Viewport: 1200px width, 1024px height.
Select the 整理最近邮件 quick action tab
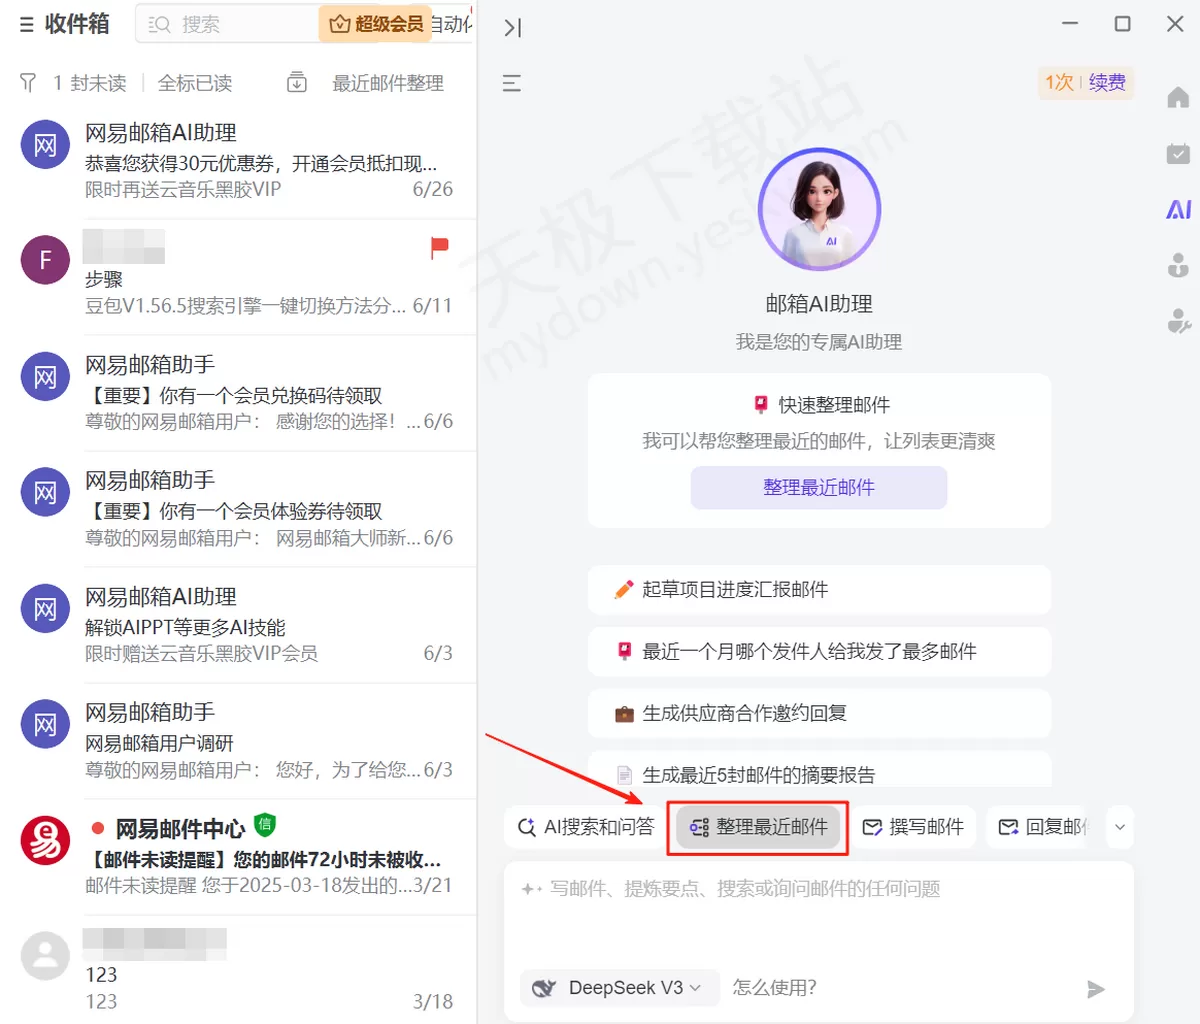758,827
